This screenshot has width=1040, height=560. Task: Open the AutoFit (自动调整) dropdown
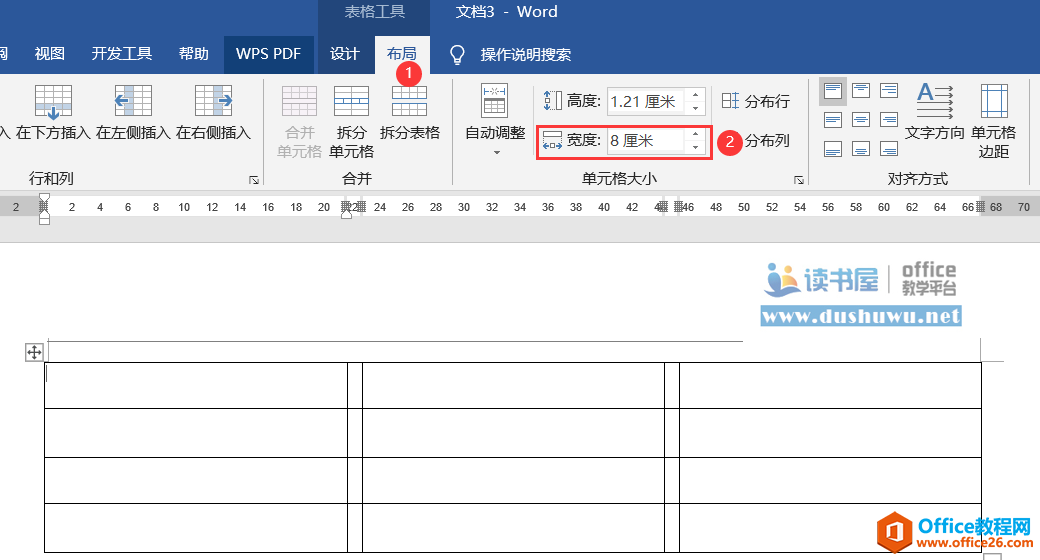[x=495, y=121]
